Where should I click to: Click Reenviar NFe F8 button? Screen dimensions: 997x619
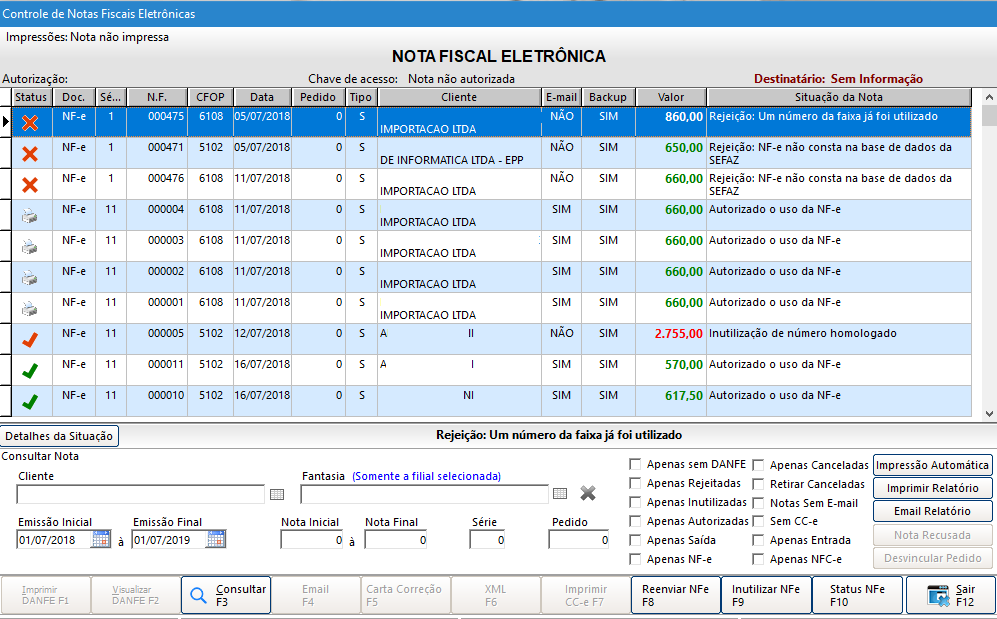click(x=675, y=595)
